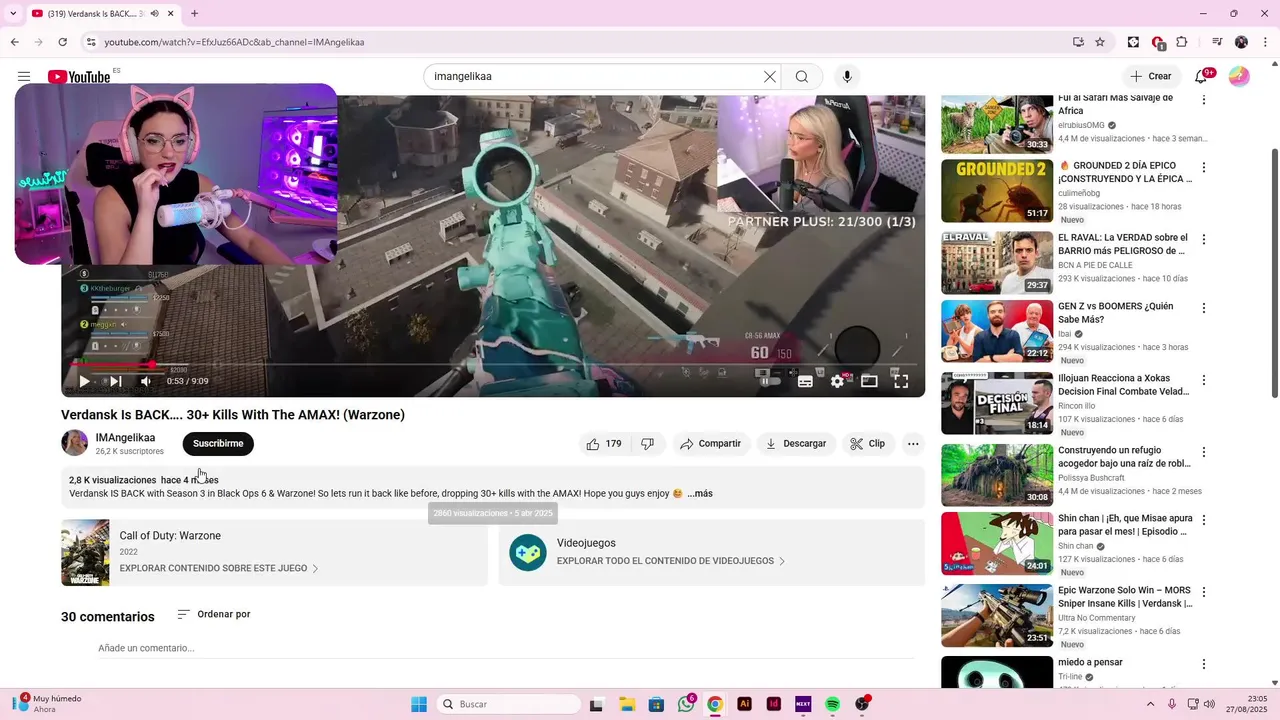Toggle subtitles in the video player
The image size is (1280, 720).
click(x=805, y=381)
